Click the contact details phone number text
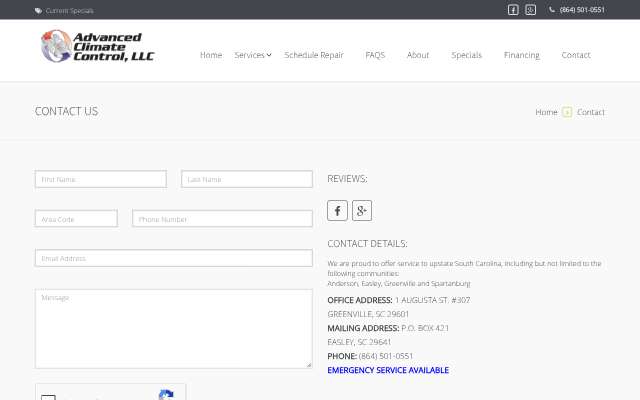The height and width of the screenshot is (400, 640). [x=386, y=356]
